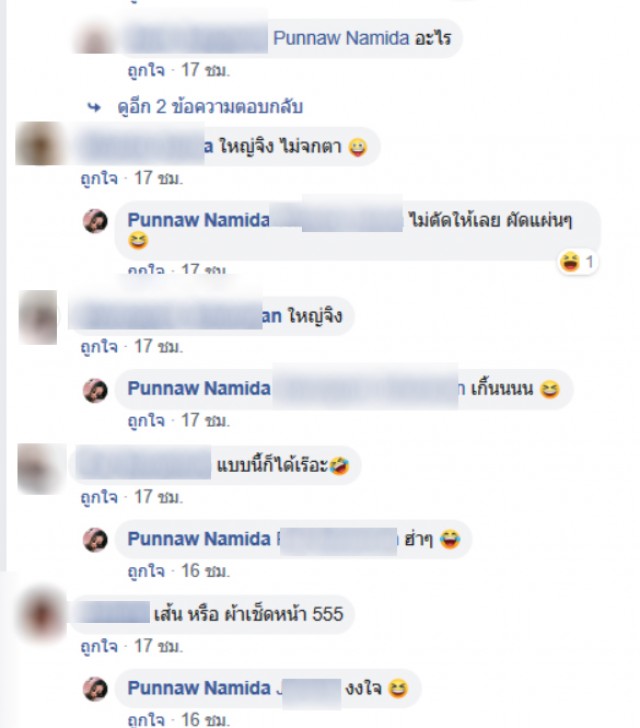
Task: Like the อะไร comment at the top
Action: click(x=146, y=71)
